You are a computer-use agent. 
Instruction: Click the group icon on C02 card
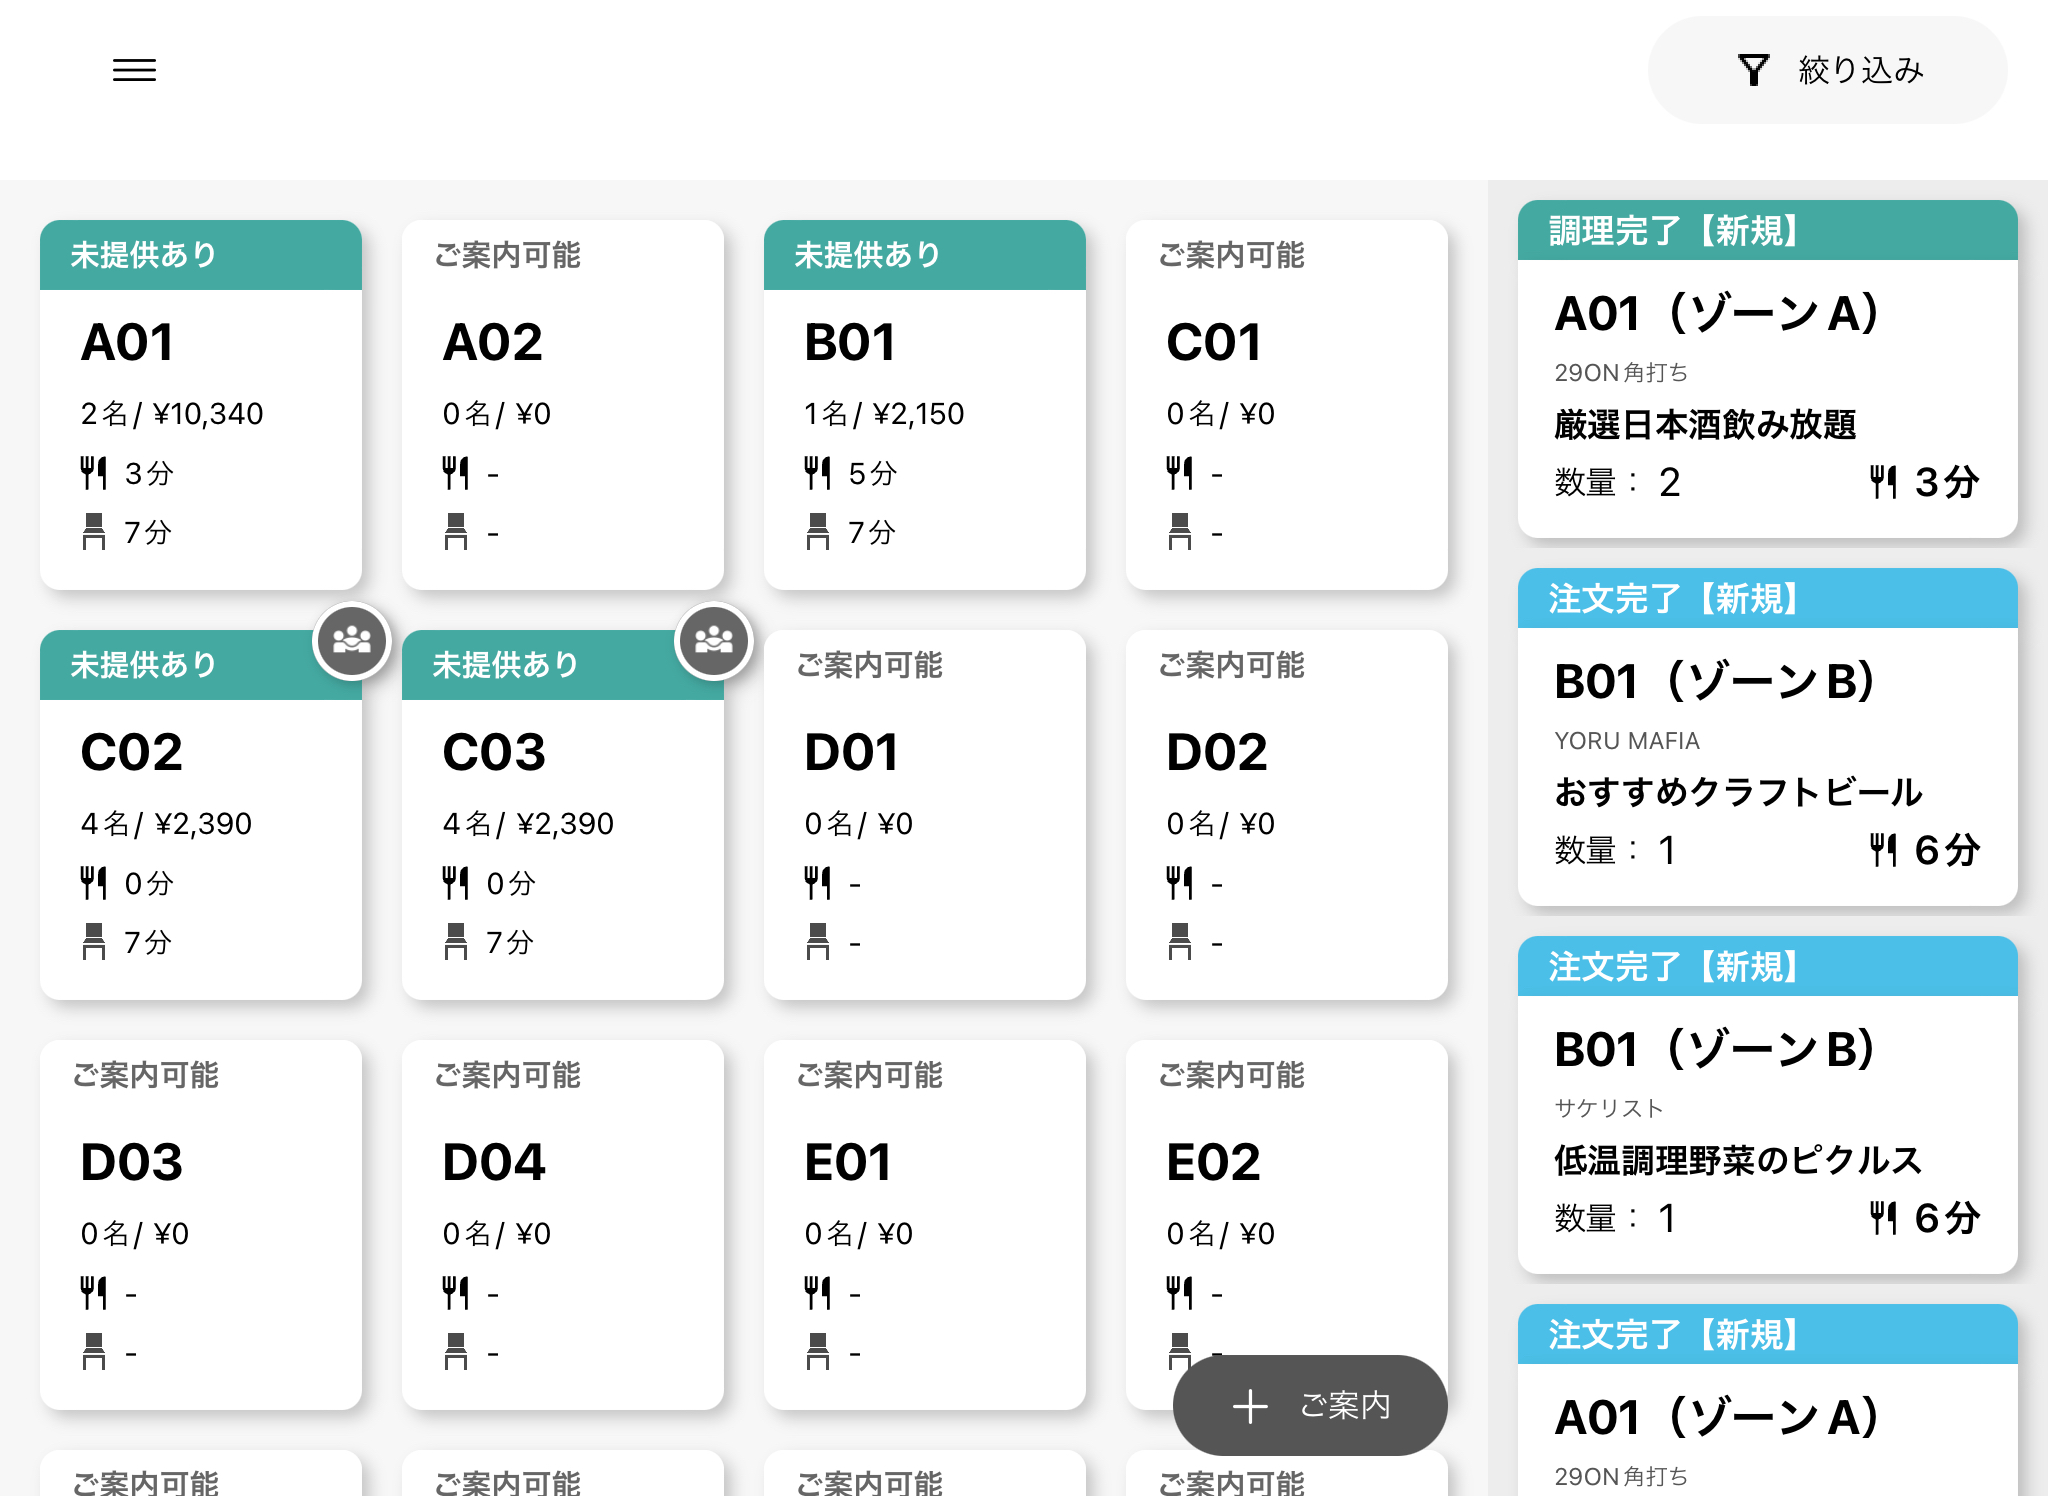tap(351, 640)
